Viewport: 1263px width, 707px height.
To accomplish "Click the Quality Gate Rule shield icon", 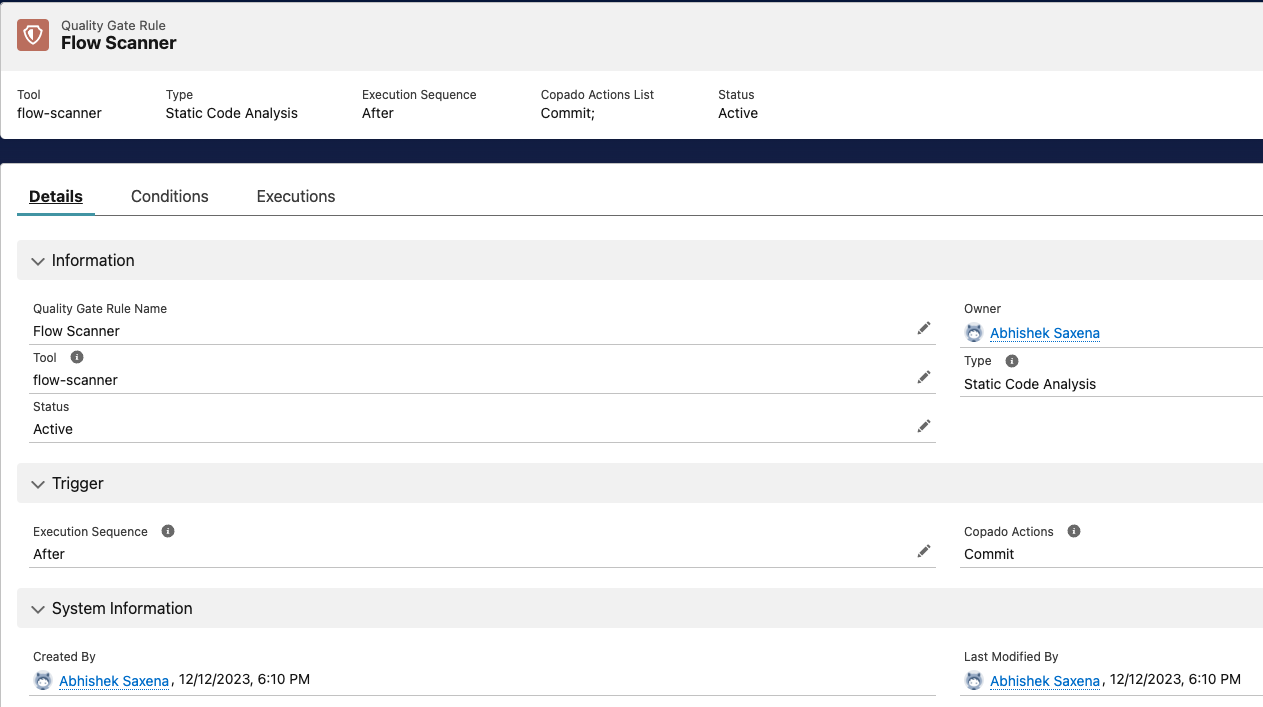I will point(33,35).
